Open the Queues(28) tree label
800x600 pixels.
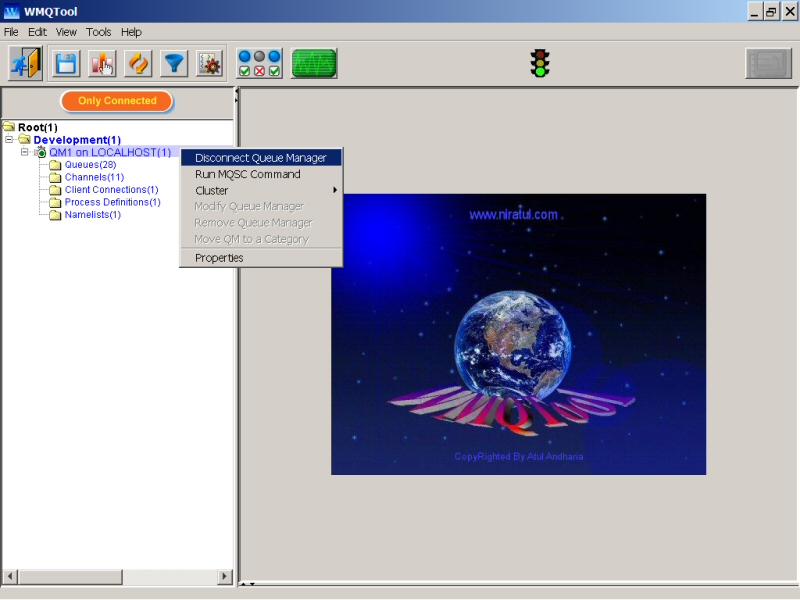pyautogui.click(x=90, y=165)
